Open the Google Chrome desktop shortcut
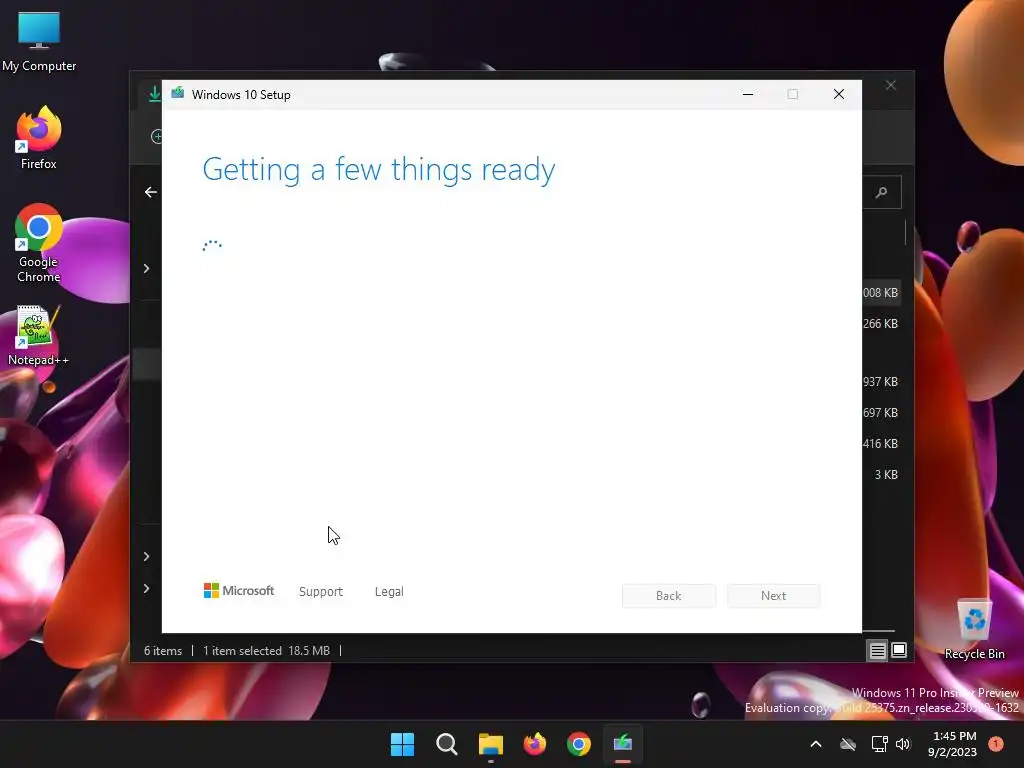1024x768 pixels. coord(39,243)
